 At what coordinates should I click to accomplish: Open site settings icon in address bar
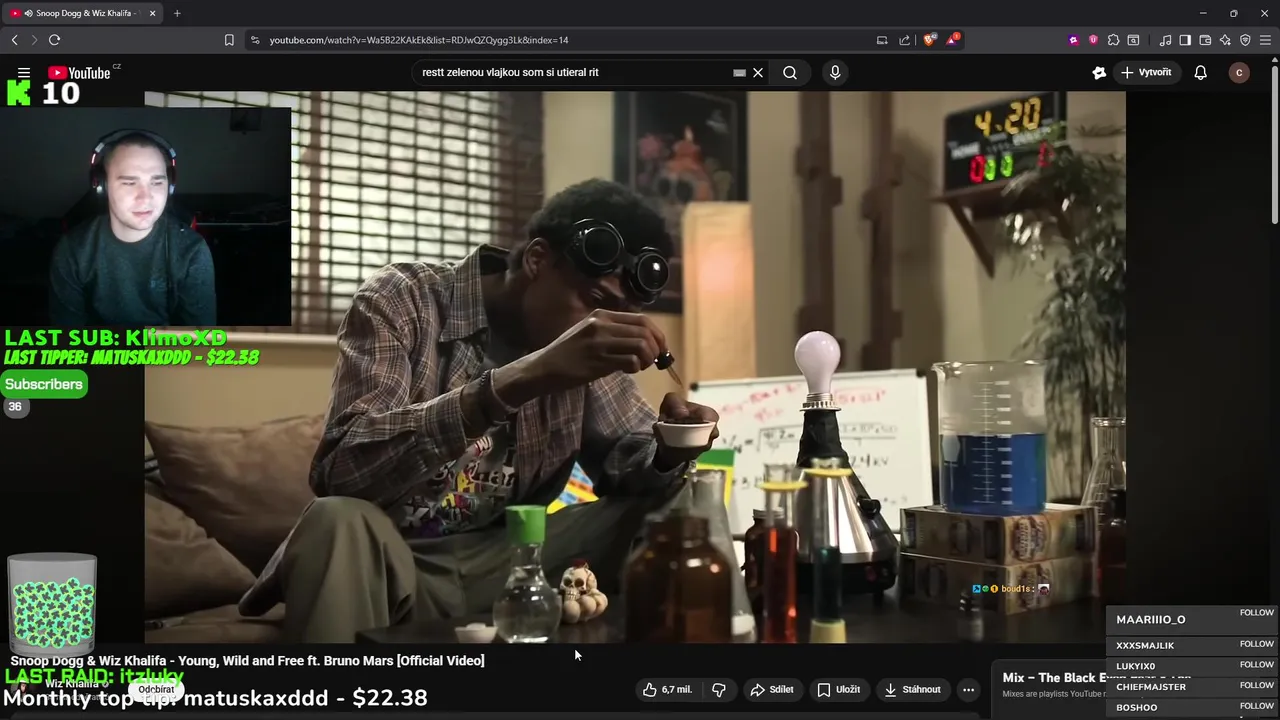pos(255,40)
